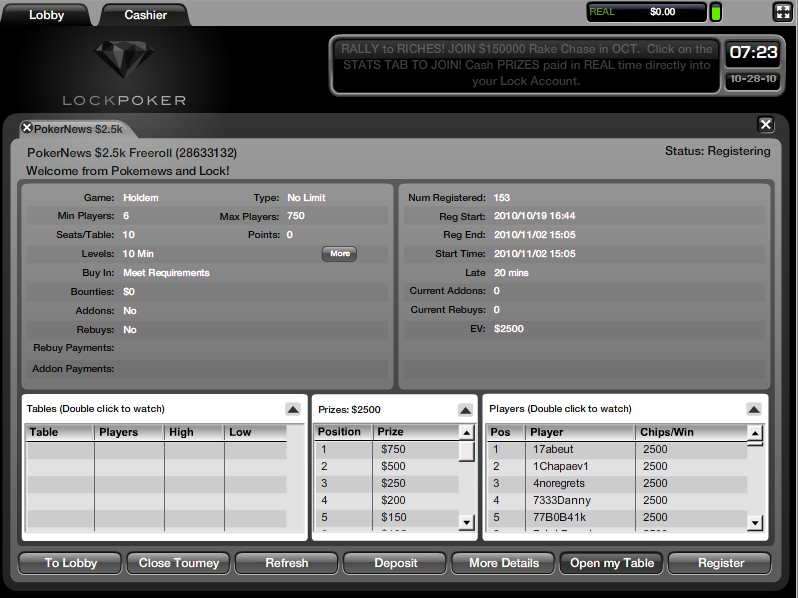This screenshot has width=798, height=598.
Task: Click the Refresh button
Action: coord(287,563)
